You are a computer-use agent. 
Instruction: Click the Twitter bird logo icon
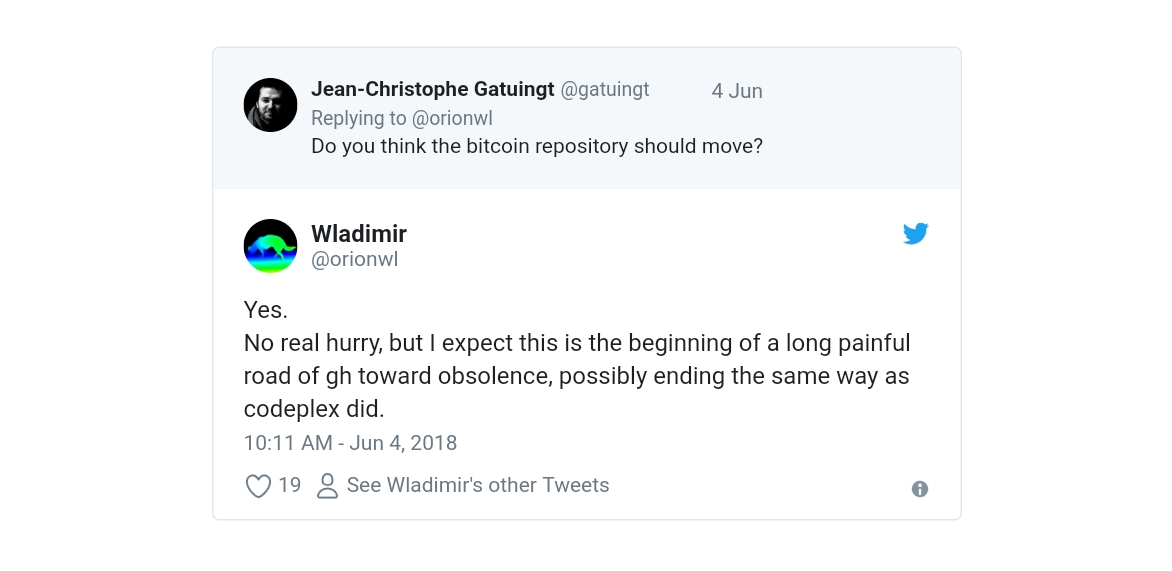click(915, 234)
